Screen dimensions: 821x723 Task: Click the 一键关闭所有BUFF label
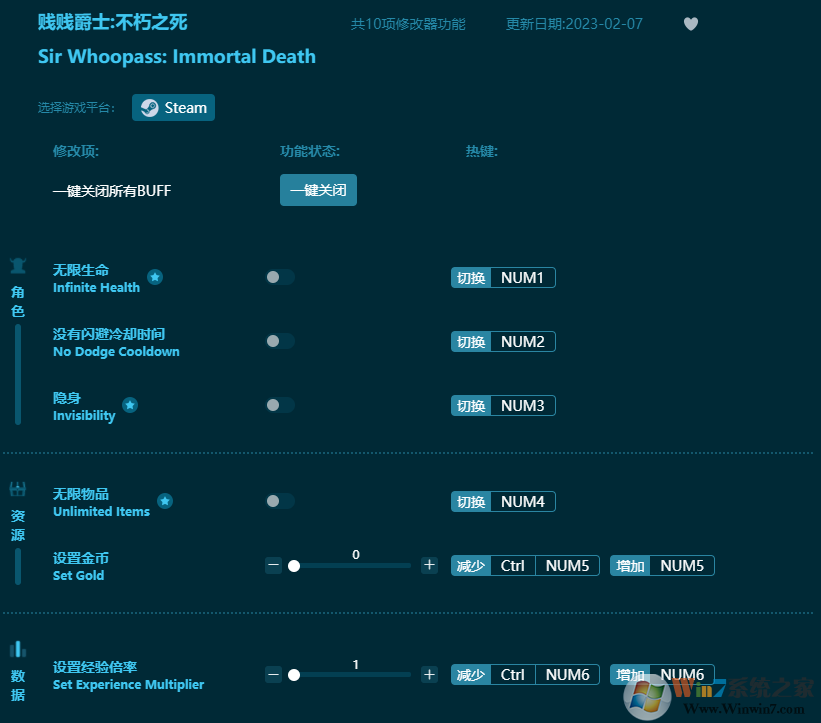112,191
